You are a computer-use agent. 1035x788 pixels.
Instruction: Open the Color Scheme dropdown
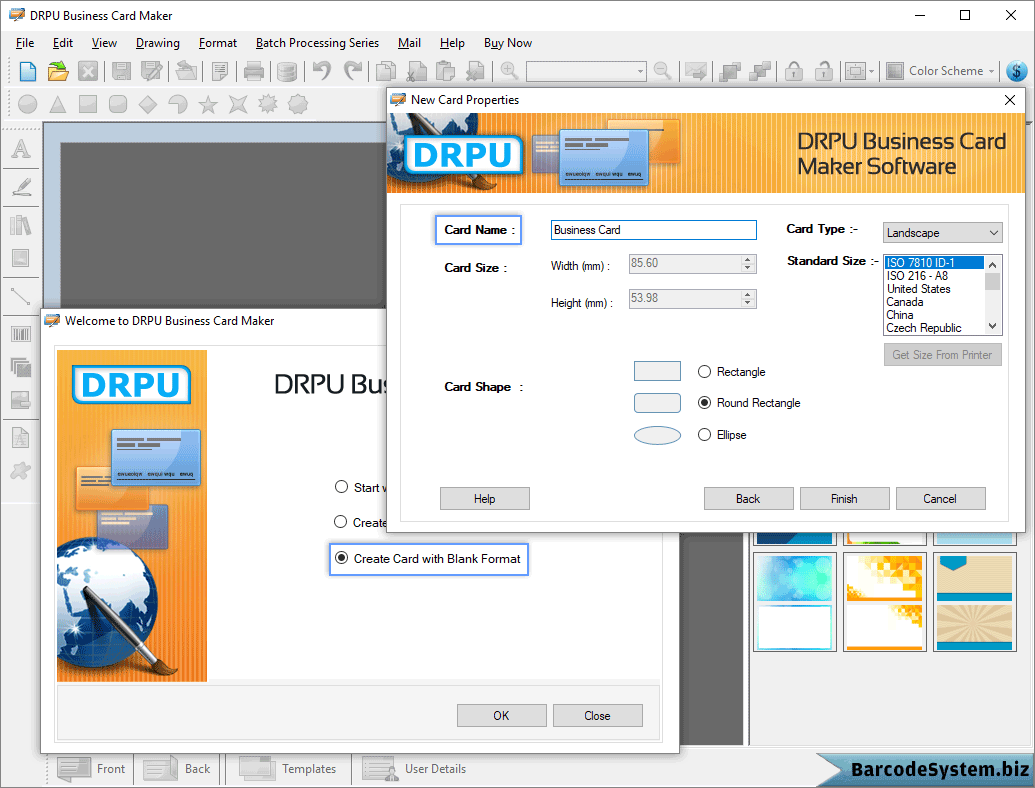click(x=940, y=71)
